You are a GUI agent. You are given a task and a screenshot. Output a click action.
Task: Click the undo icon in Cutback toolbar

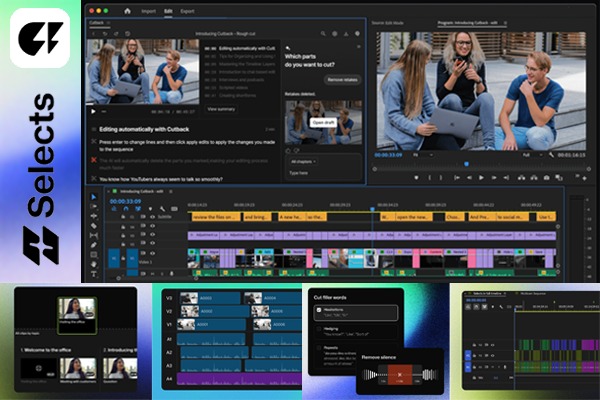(105, 34)
